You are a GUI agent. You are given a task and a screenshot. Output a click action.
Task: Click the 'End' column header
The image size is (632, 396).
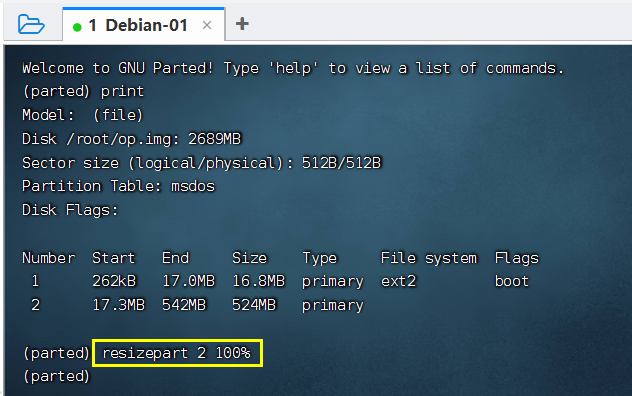[x=175, y=258]
